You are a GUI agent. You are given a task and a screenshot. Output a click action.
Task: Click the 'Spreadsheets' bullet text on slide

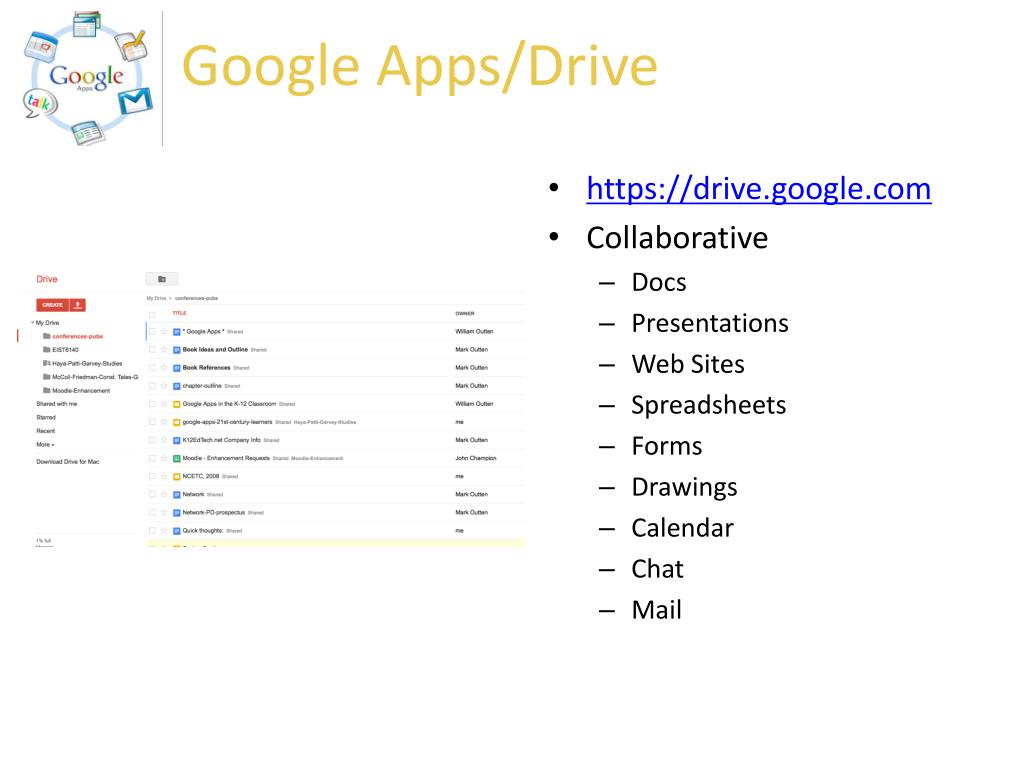pos(709,406)
